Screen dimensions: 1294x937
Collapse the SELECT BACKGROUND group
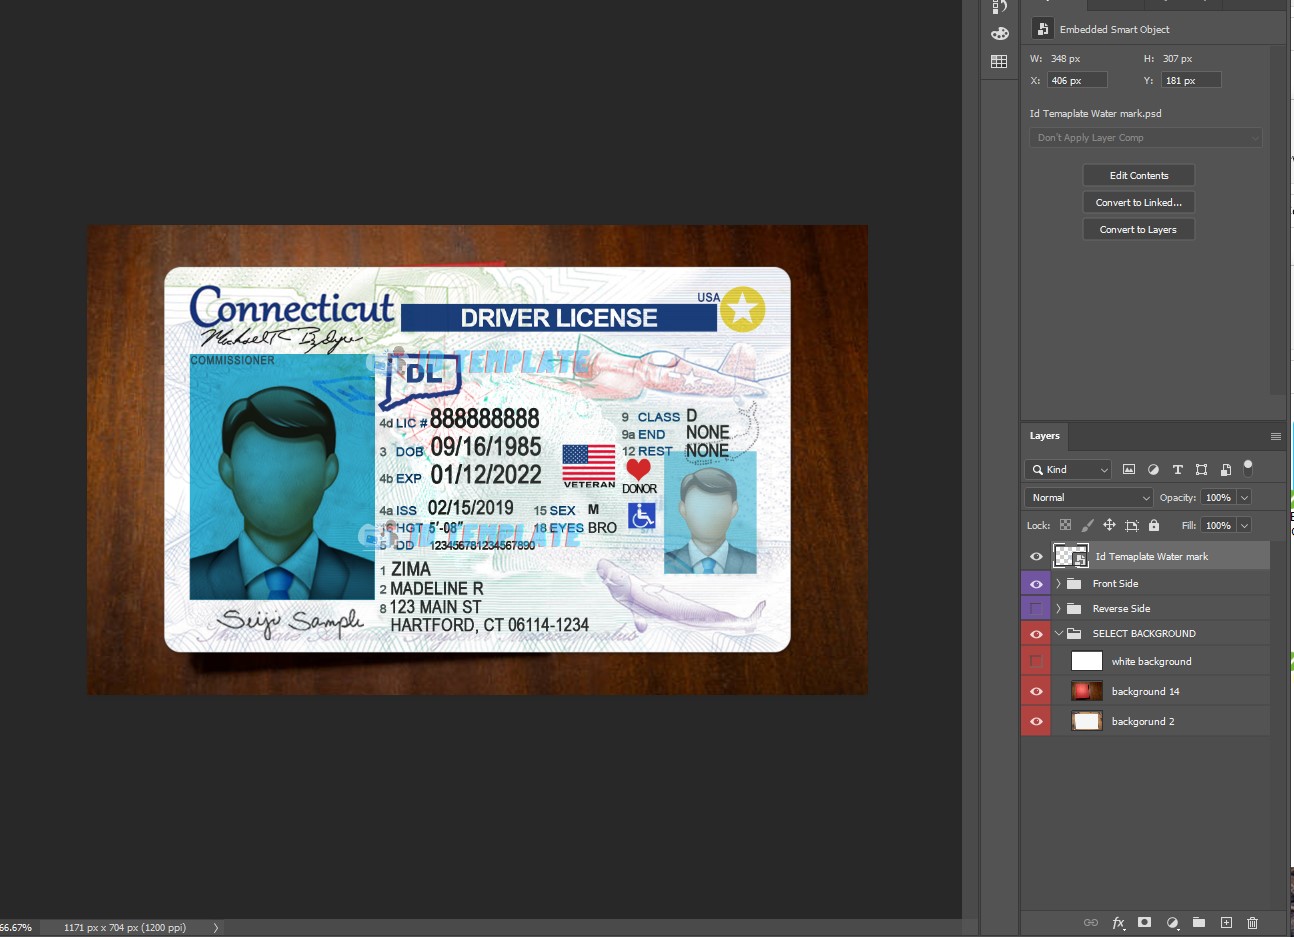[x=1058, y=633]
